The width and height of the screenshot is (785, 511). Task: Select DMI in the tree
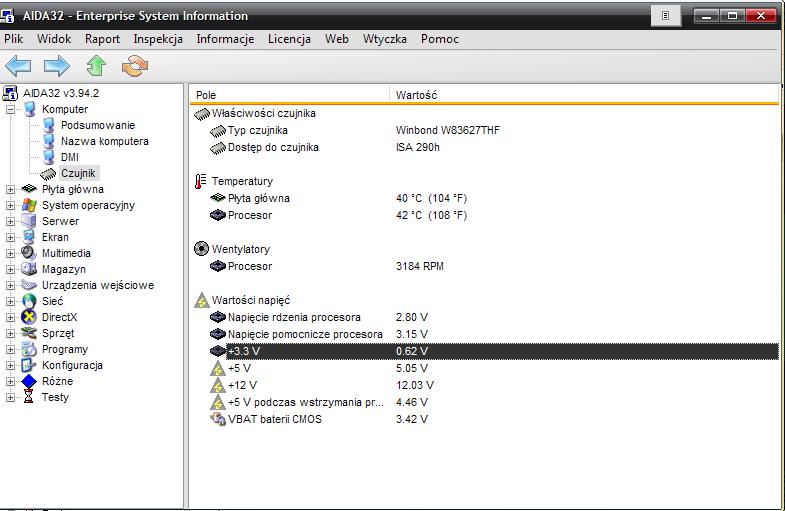[70, 157]
